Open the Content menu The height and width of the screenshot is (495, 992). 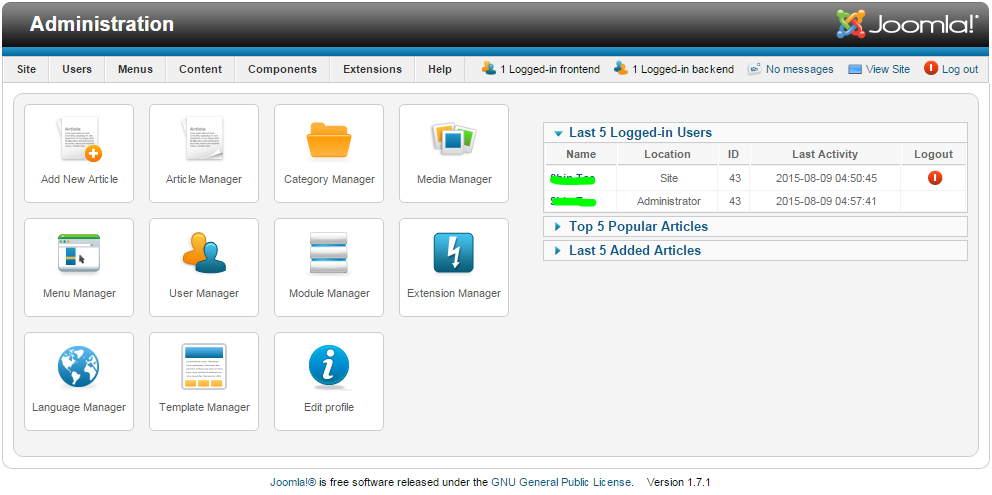201,70
